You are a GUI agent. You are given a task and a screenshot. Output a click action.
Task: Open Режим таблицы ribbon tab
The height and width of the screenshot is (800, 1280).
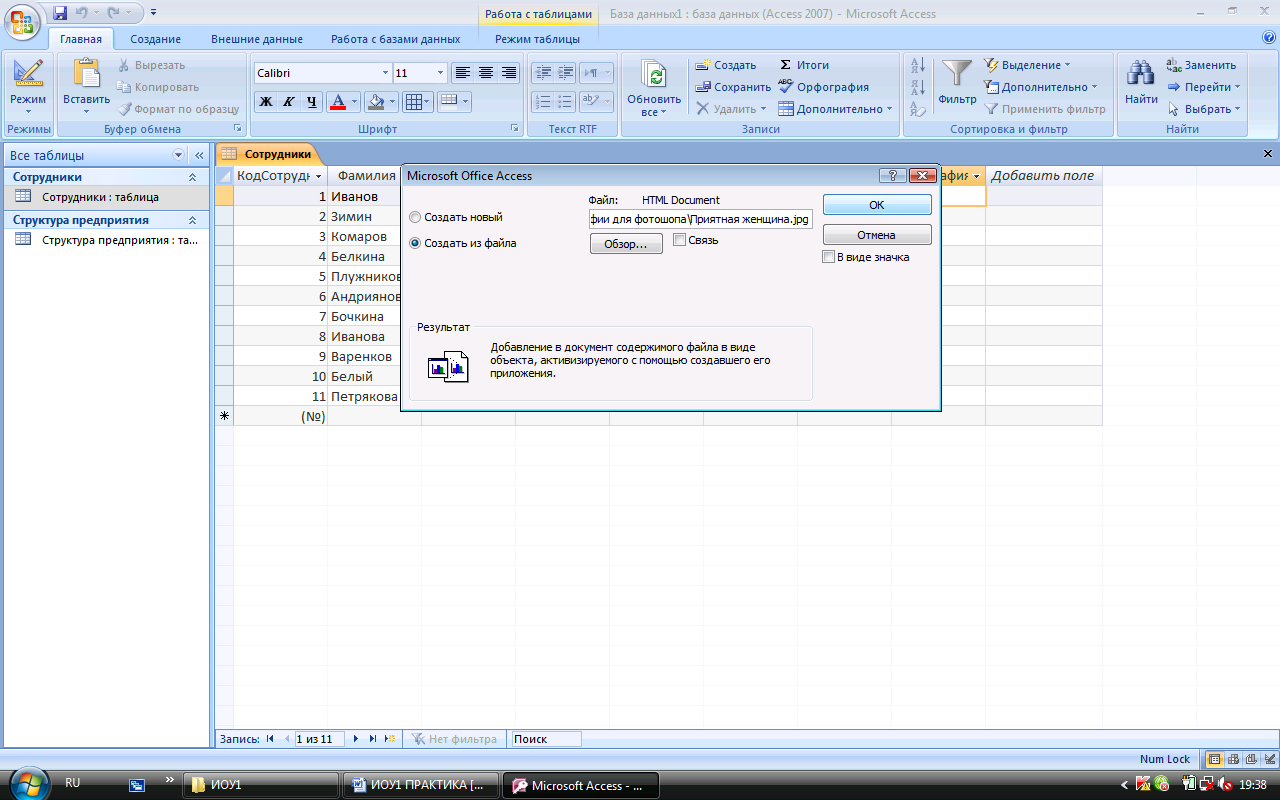pyautogui.click(x=538, y=39)
